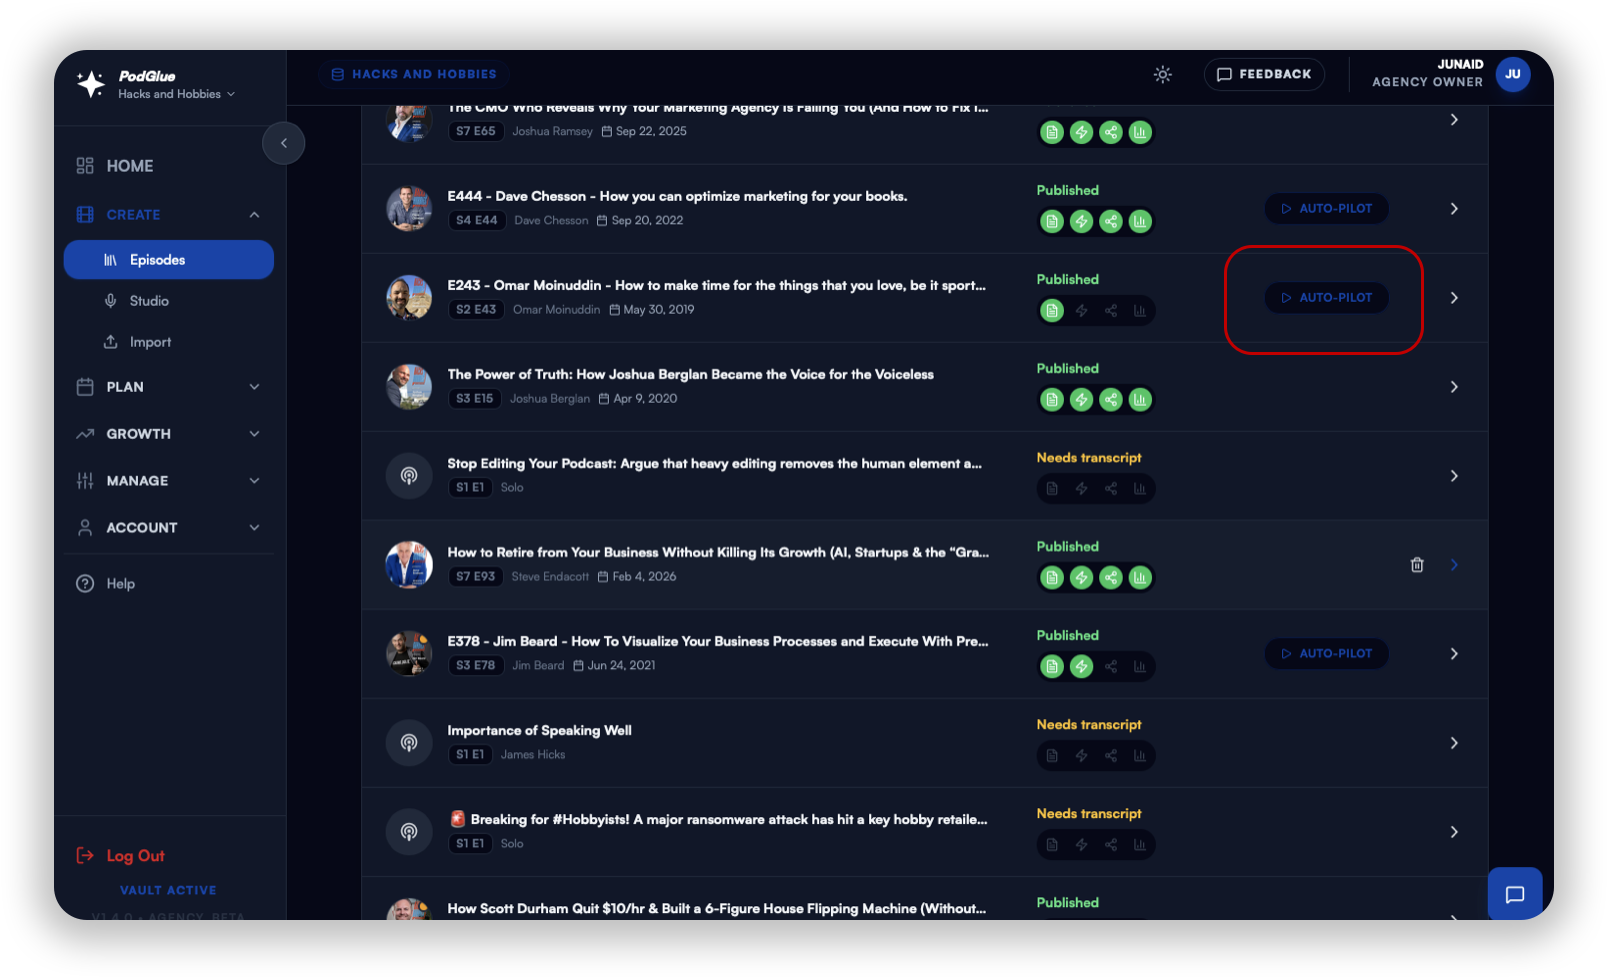
Task: Open analytics chart icon for Joshua Berglan episode
Action: click(x=1140, y=400)
